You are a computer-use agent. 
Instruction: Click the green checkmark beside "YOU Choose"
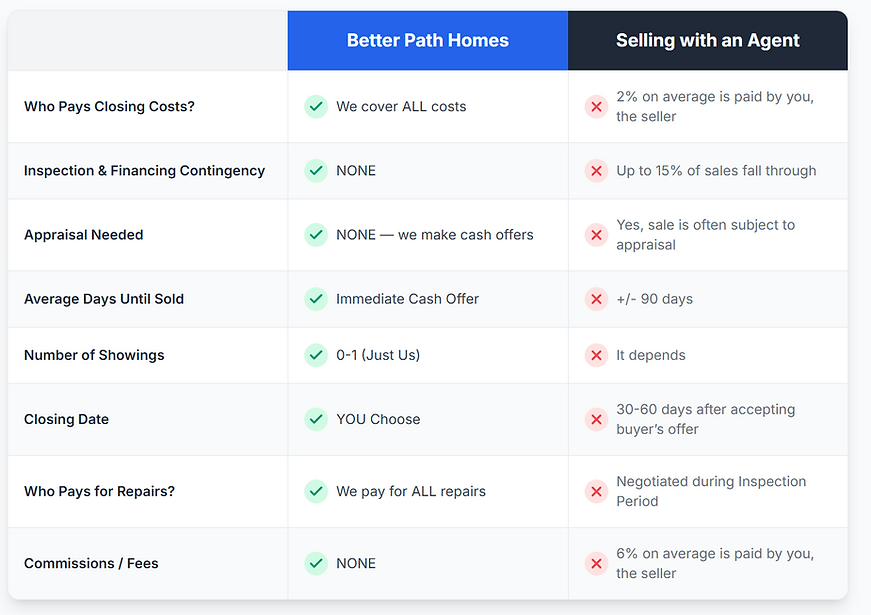(x=316, y=419)
